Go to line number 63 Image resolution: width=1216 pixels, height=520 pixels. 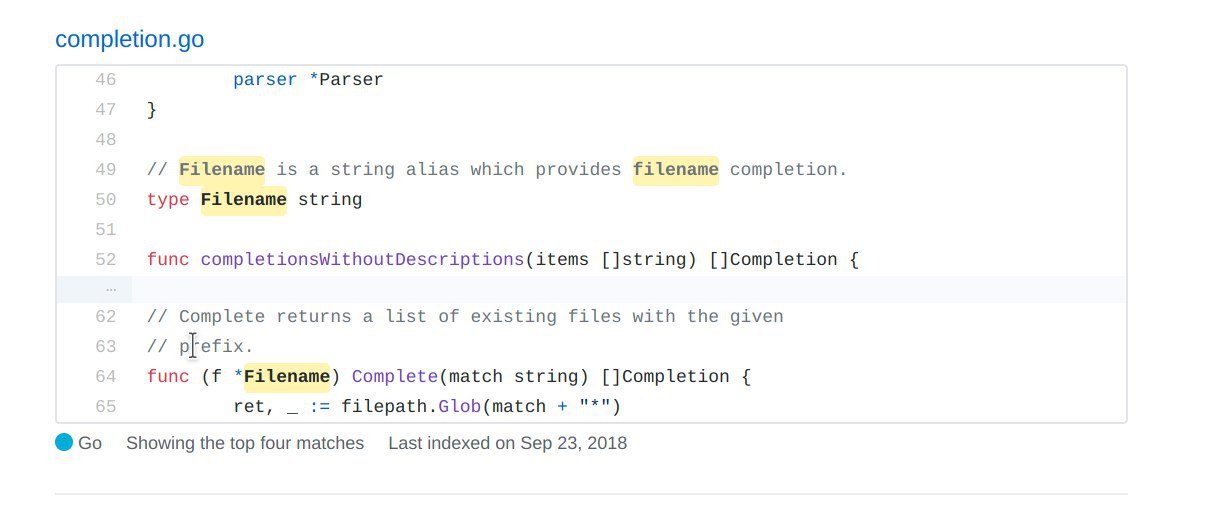[105, 346]
